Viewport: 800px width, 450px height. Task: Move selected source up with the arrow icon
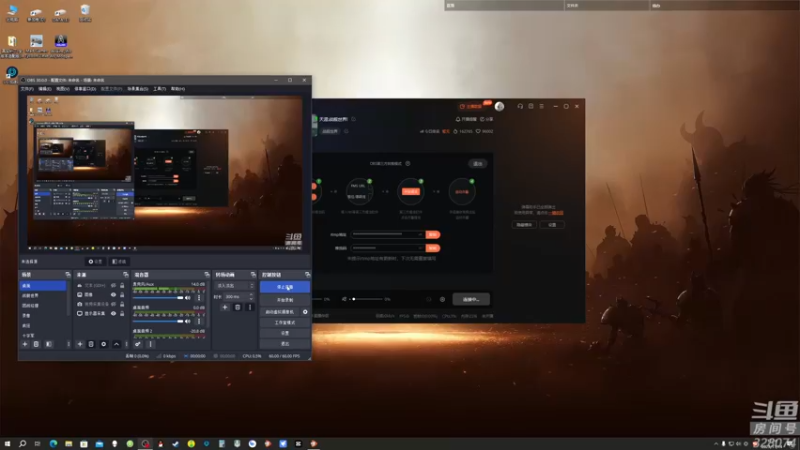click(x=116, y=344)
